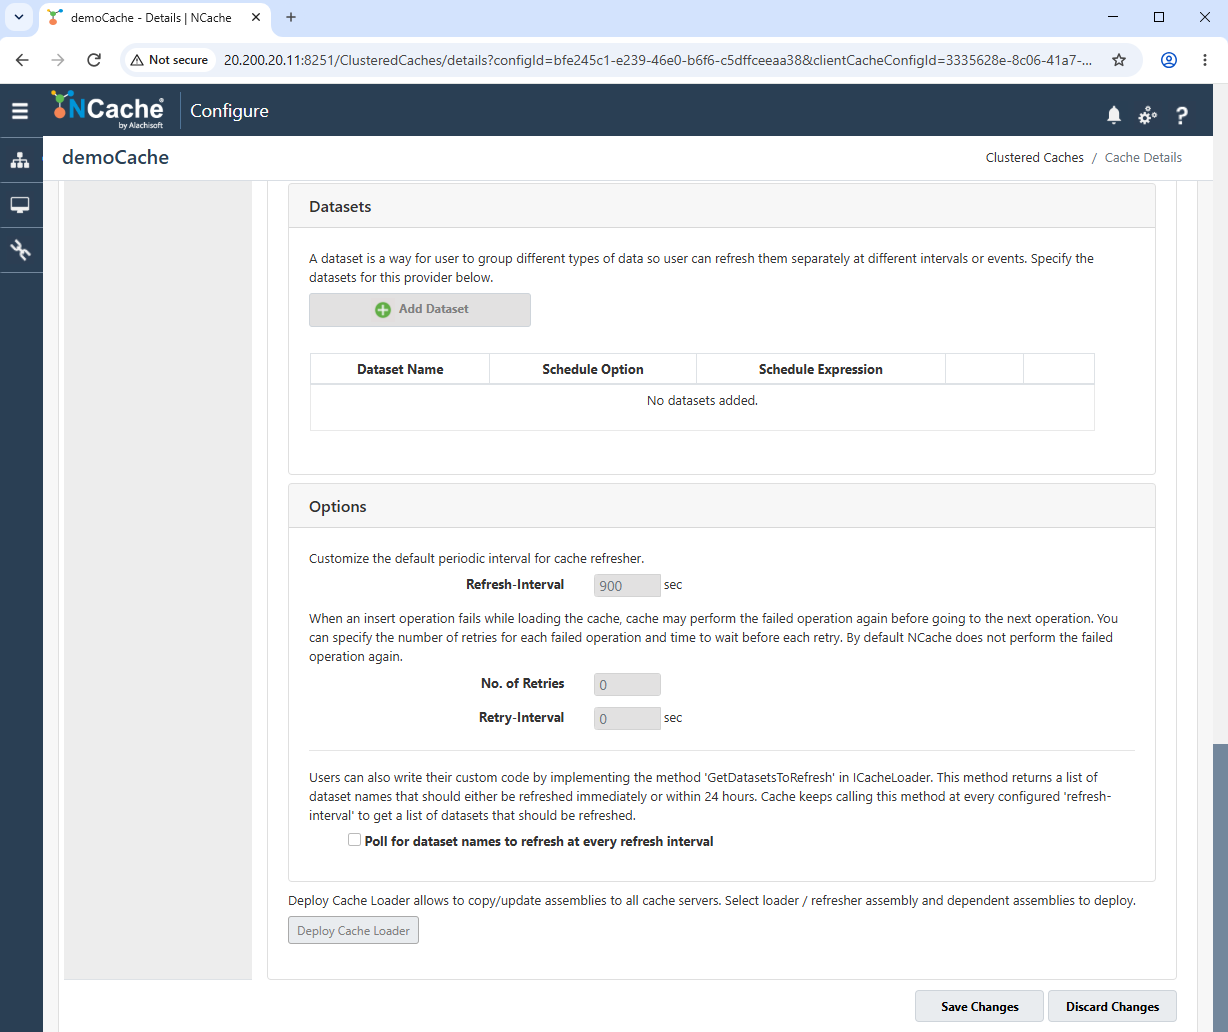Click the Retry-Interval label

click(521, 717)
